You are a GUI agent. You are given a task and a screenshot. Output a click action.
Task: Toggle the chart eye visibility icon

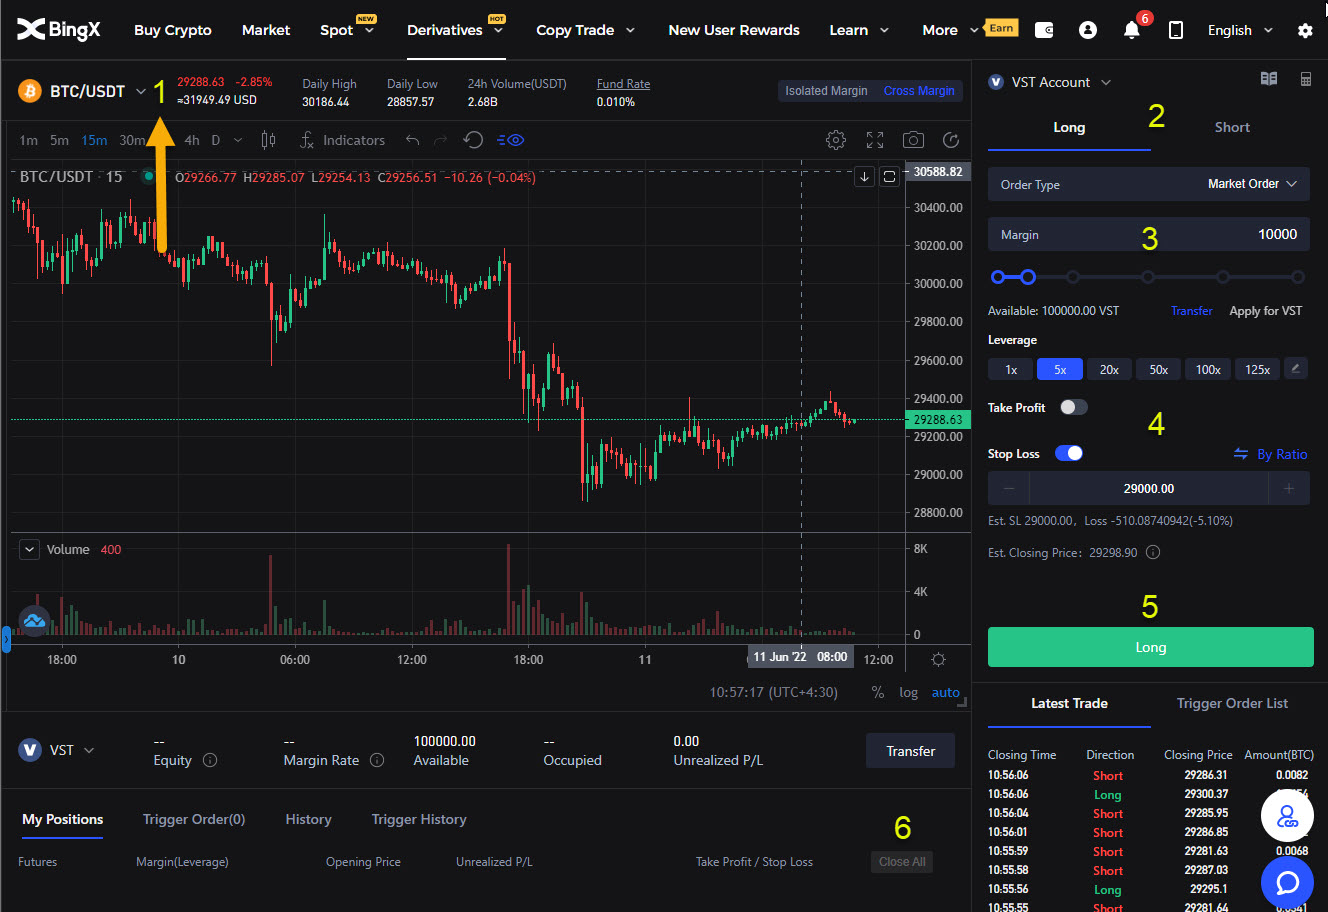pyautogui.click(x=510, y=140)
